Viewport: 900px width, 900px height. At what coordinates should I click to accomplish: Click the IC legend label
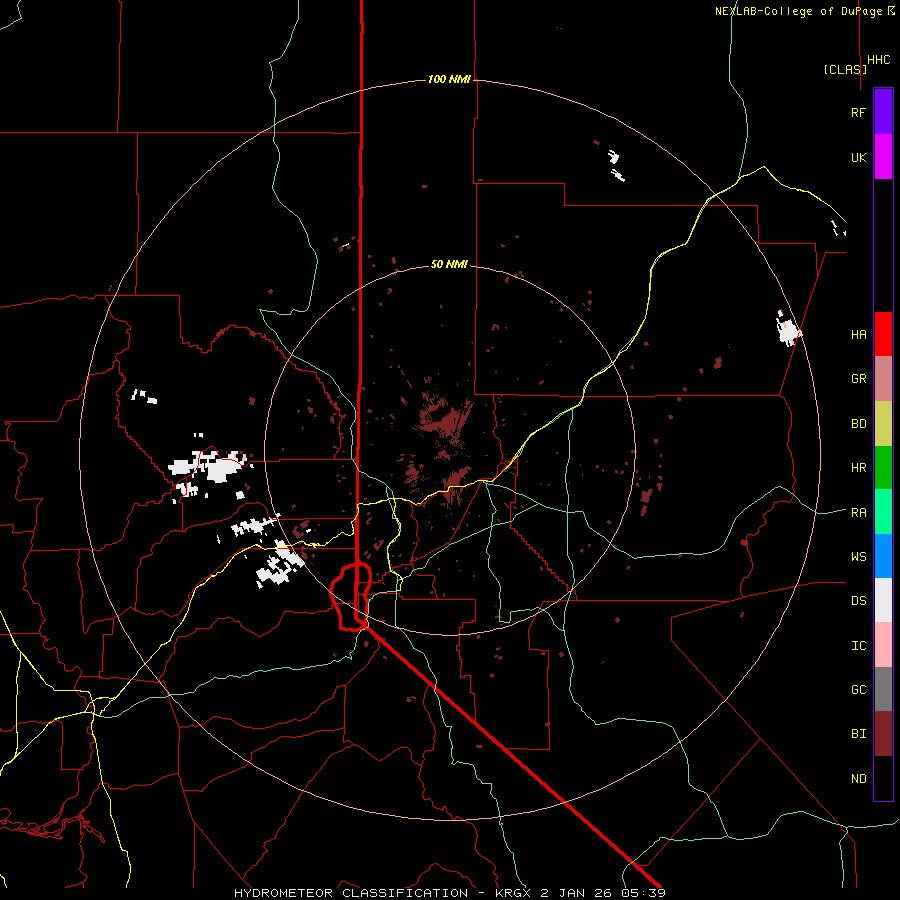(x=858, y=645)
